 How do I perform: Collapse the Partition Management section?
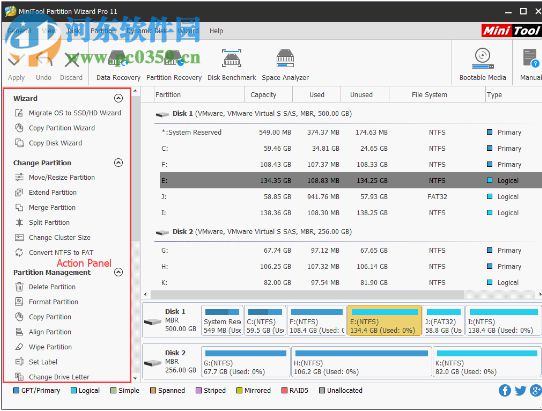[x=118, y=272]
